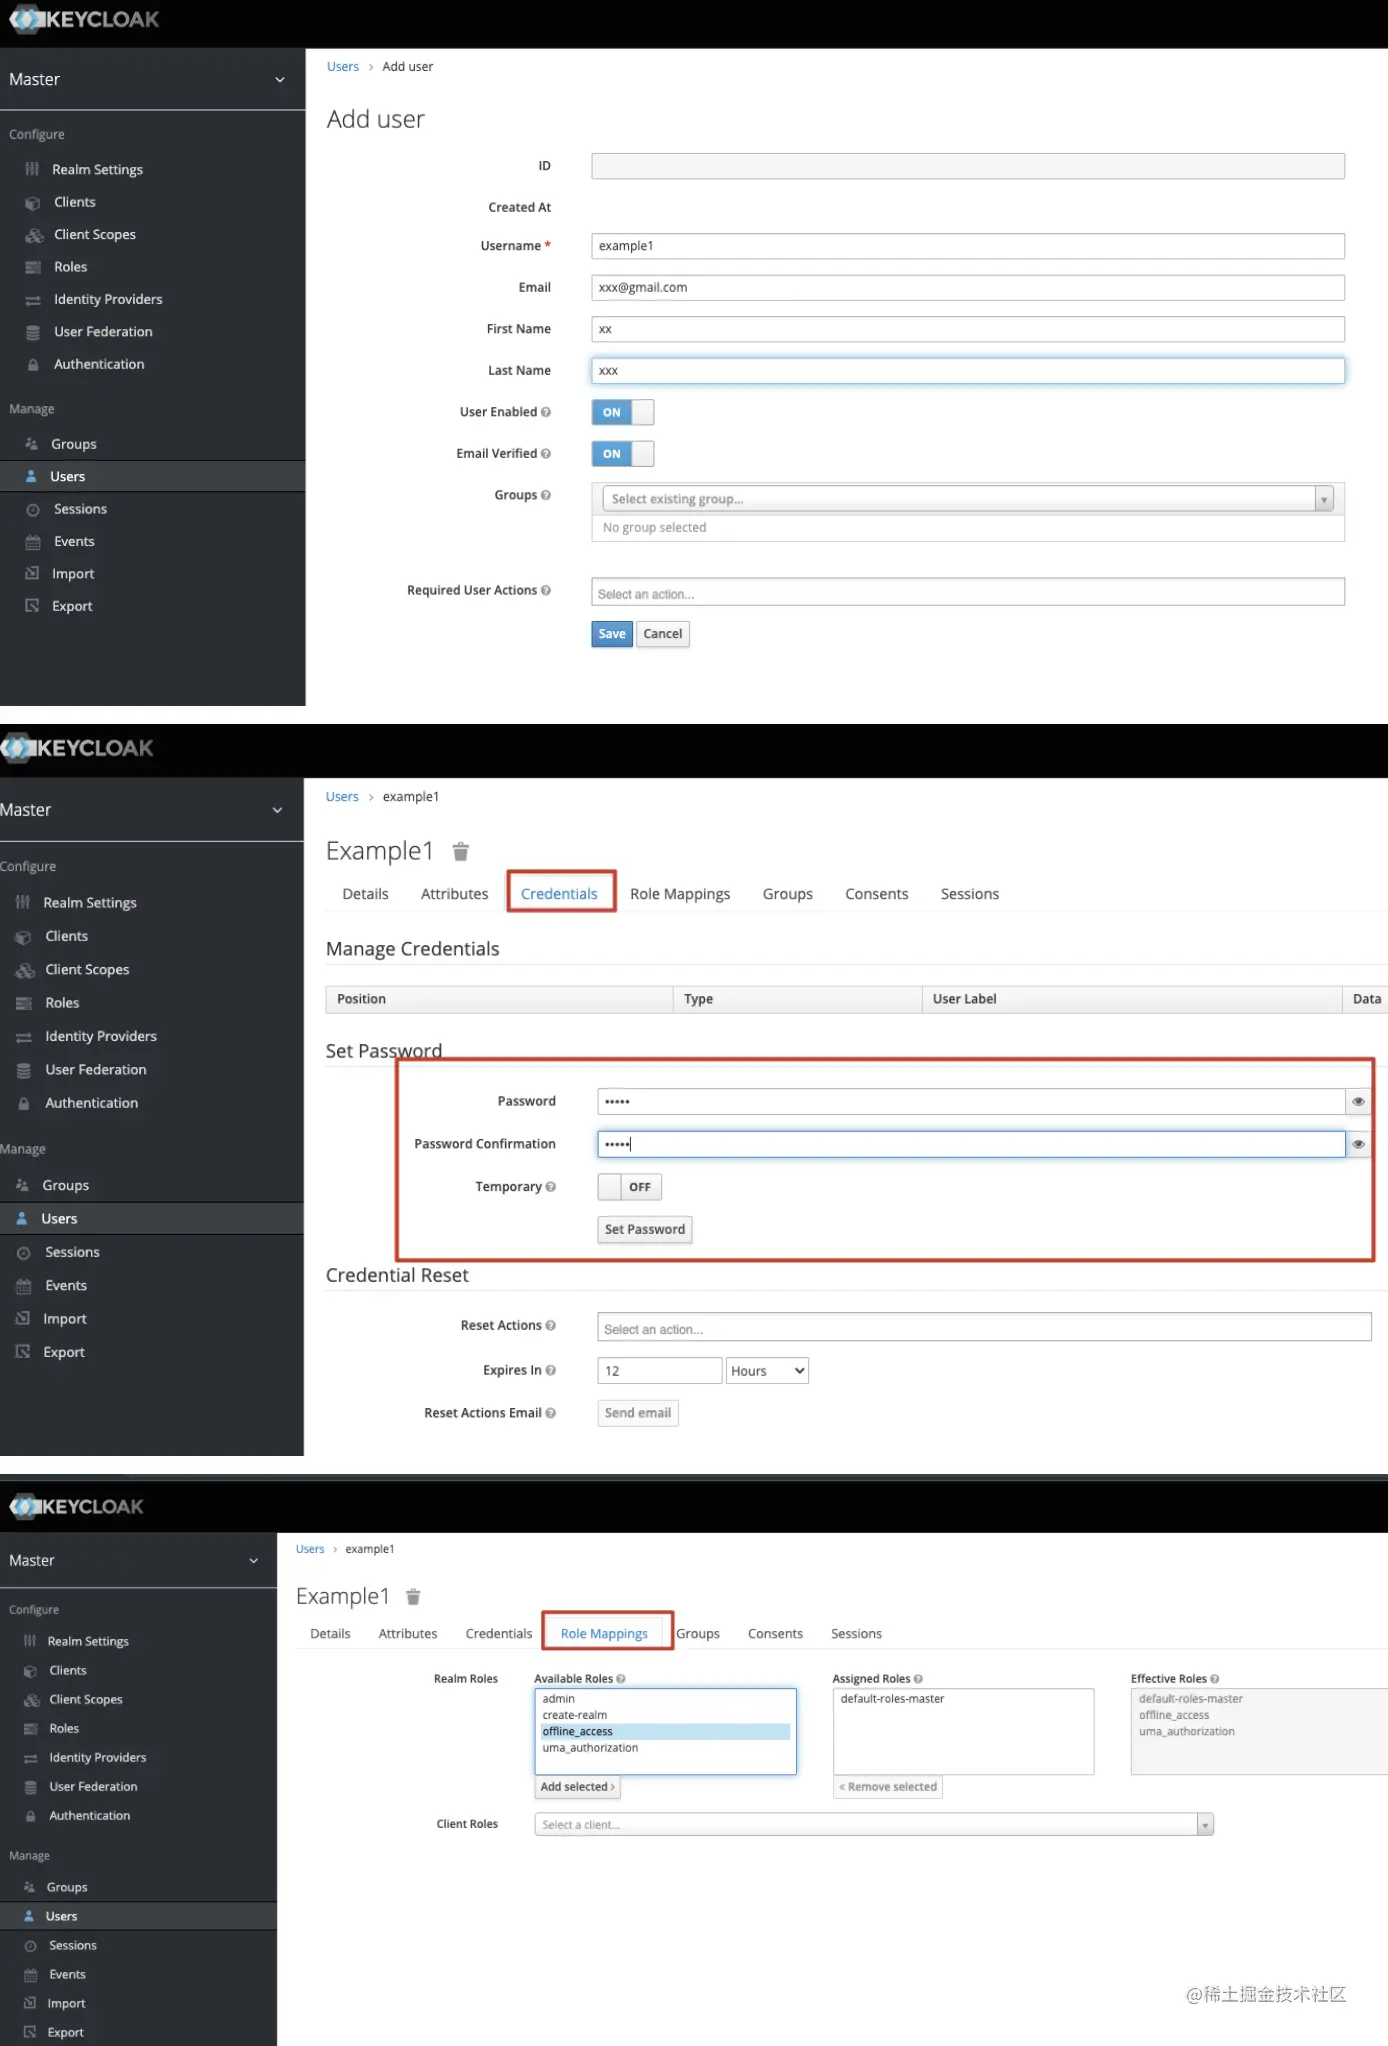Click the Roles list icon on Credentials page sidebar
Image resolution: width=1388 pixels, height=2046 pixels.
[24, 1003]
